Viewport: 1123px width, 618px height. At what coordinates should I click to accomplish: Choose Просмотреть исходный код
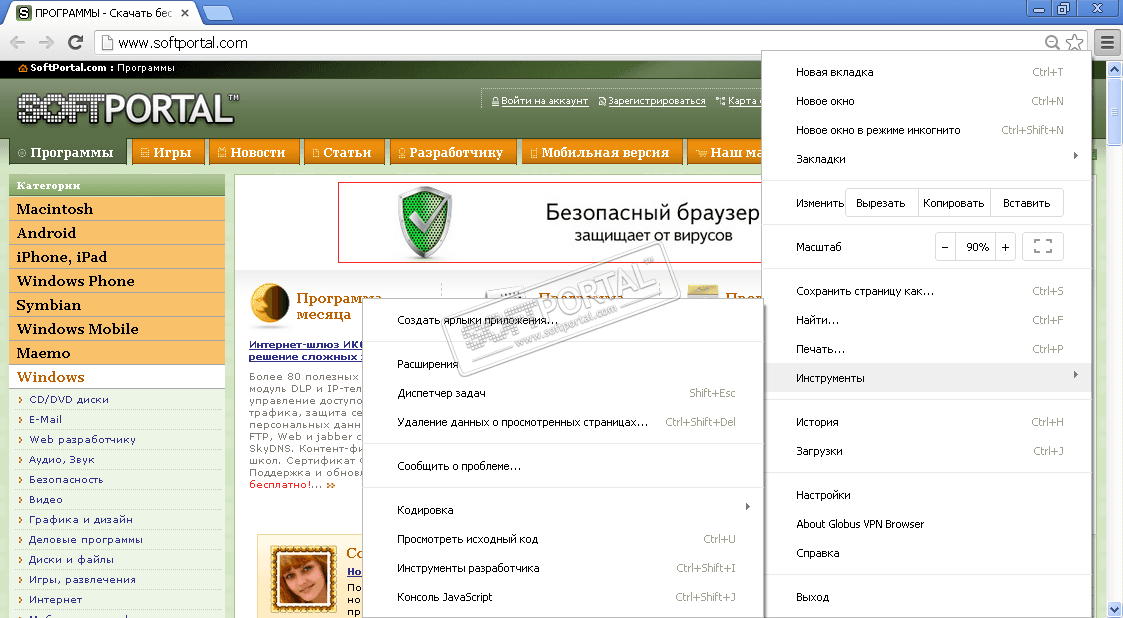564,539
